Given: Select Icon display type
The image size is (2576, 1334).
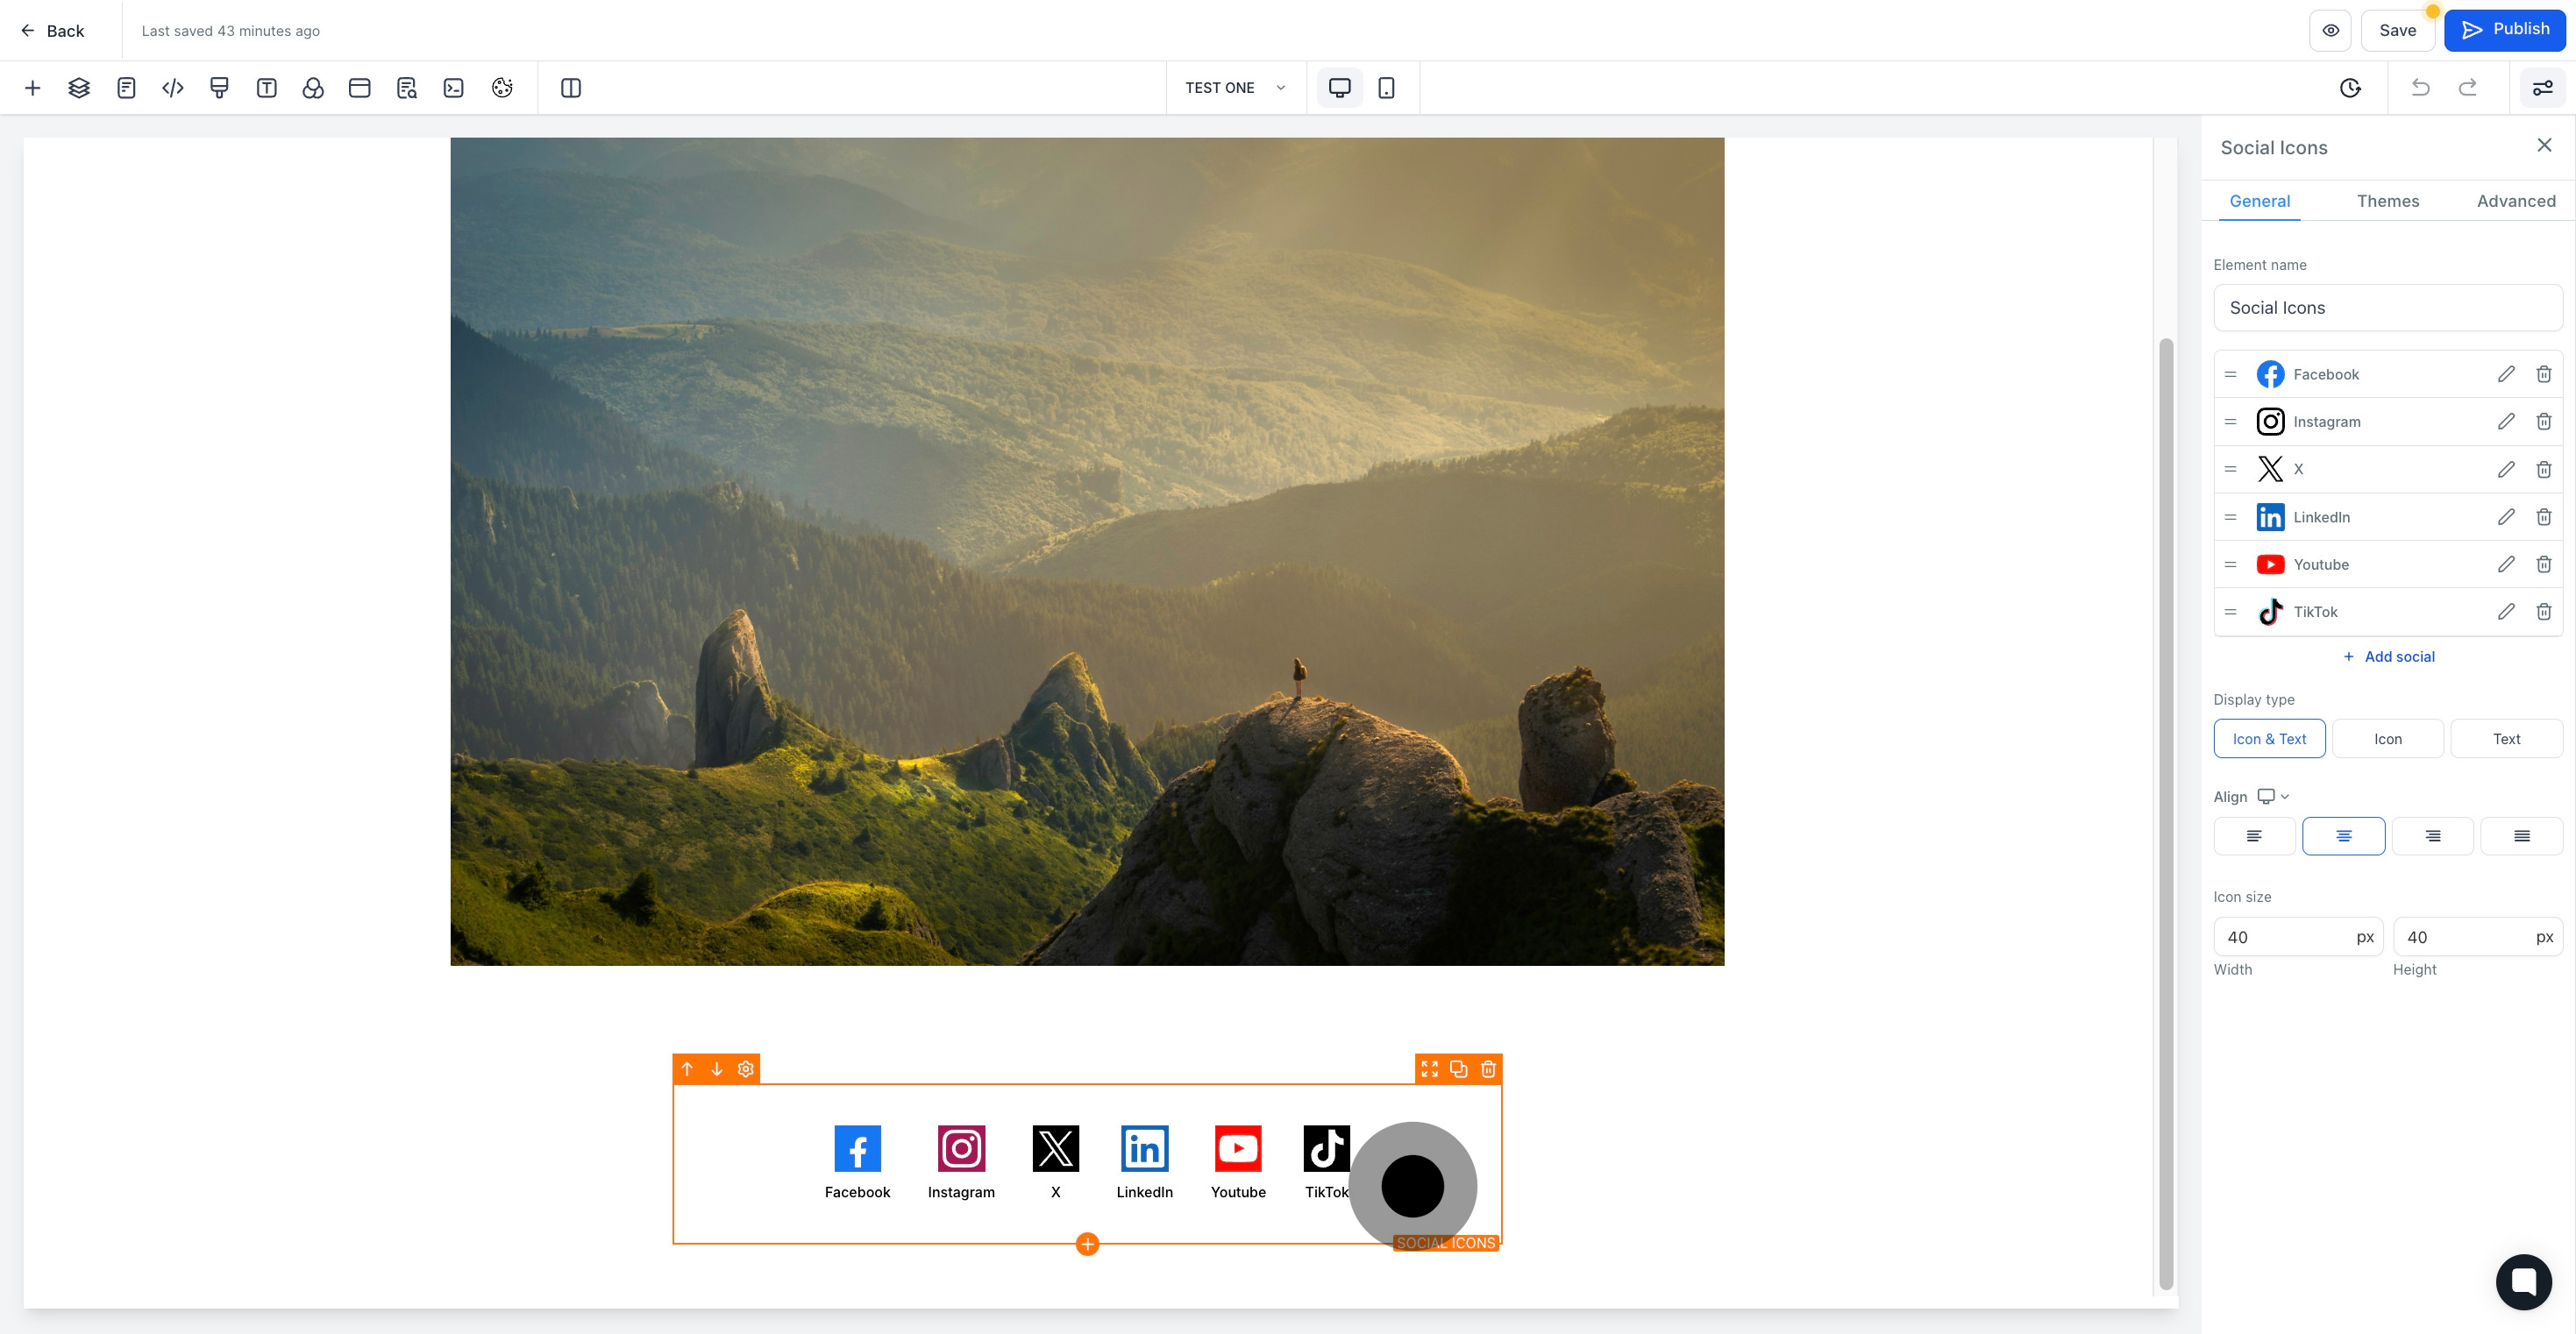Looking at the screenshot, I should (x=2388, y=739).
